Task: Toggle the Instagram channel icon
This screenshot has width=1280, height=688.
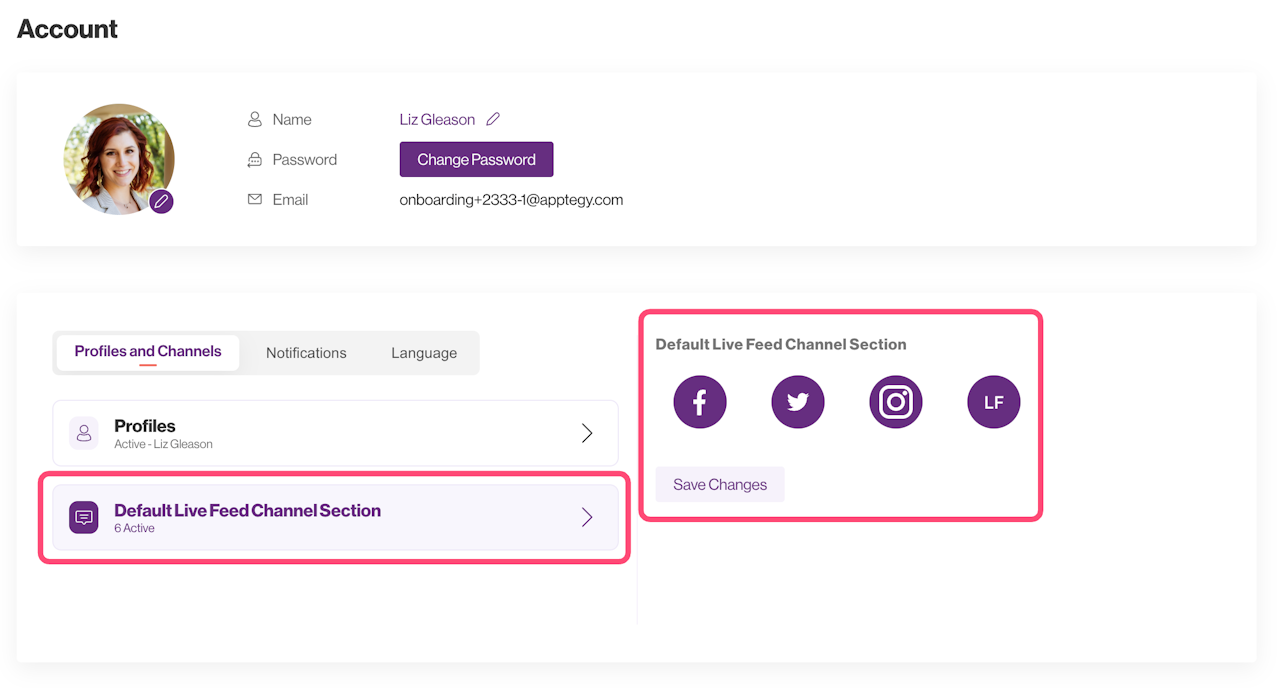Action: click(896, 402)
